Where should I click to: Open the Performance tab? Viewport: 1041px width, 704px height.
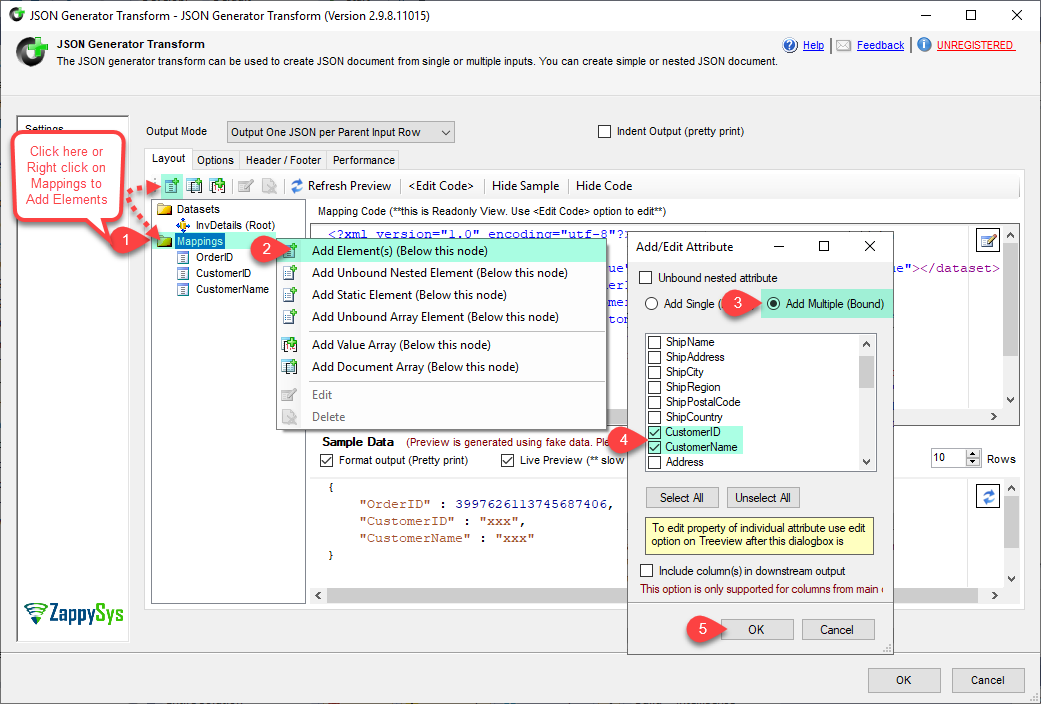coord(364,160)
